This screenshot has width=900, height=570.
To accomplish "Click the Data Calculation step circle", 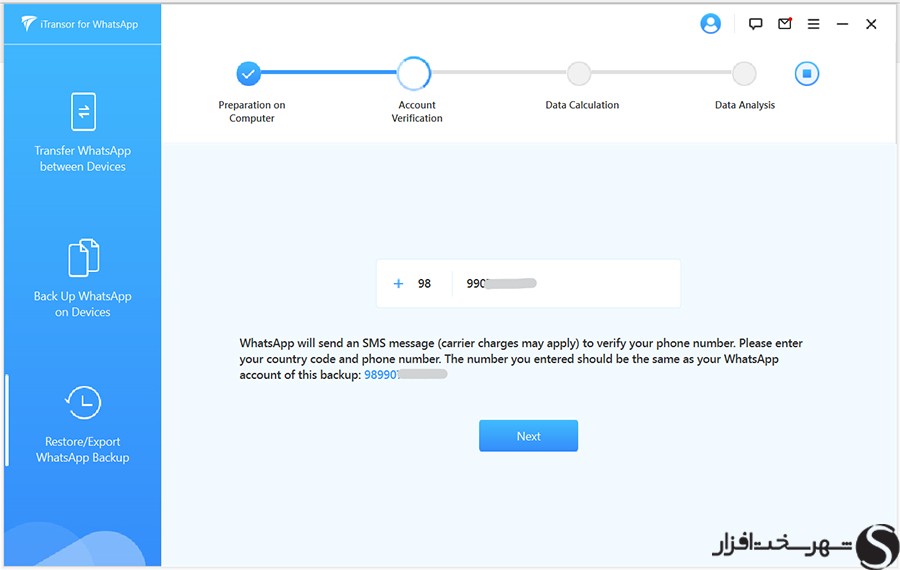I will tap(579, 73).
